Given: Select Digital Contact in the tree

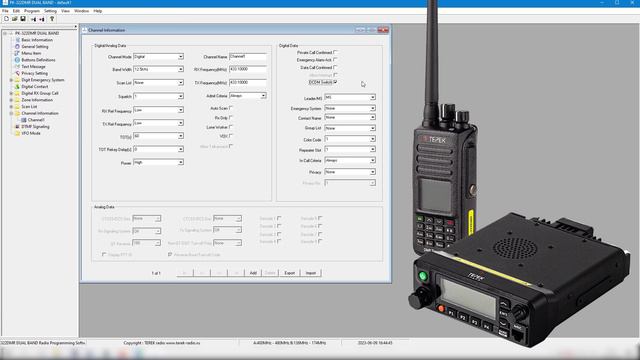Looking at the screenshot, I should click(x=35, y=87).
